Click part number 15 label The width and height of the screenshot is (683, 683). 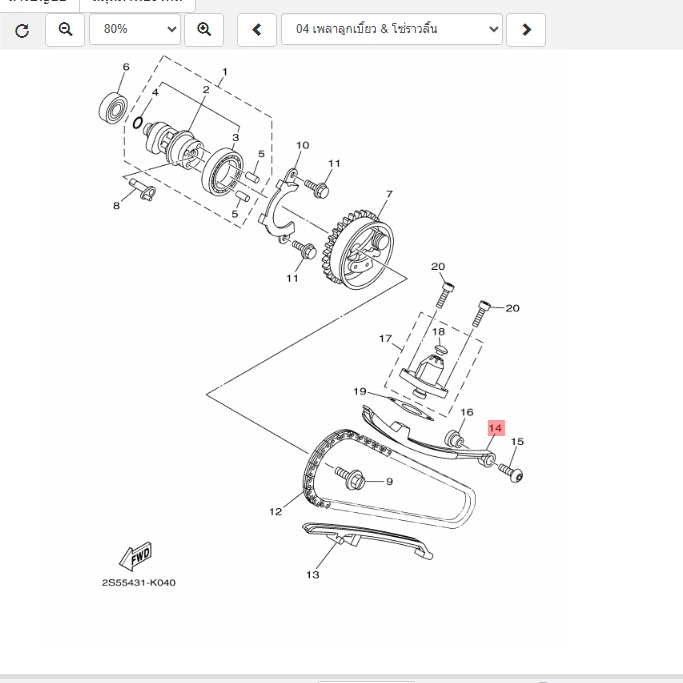coord(517,442)
